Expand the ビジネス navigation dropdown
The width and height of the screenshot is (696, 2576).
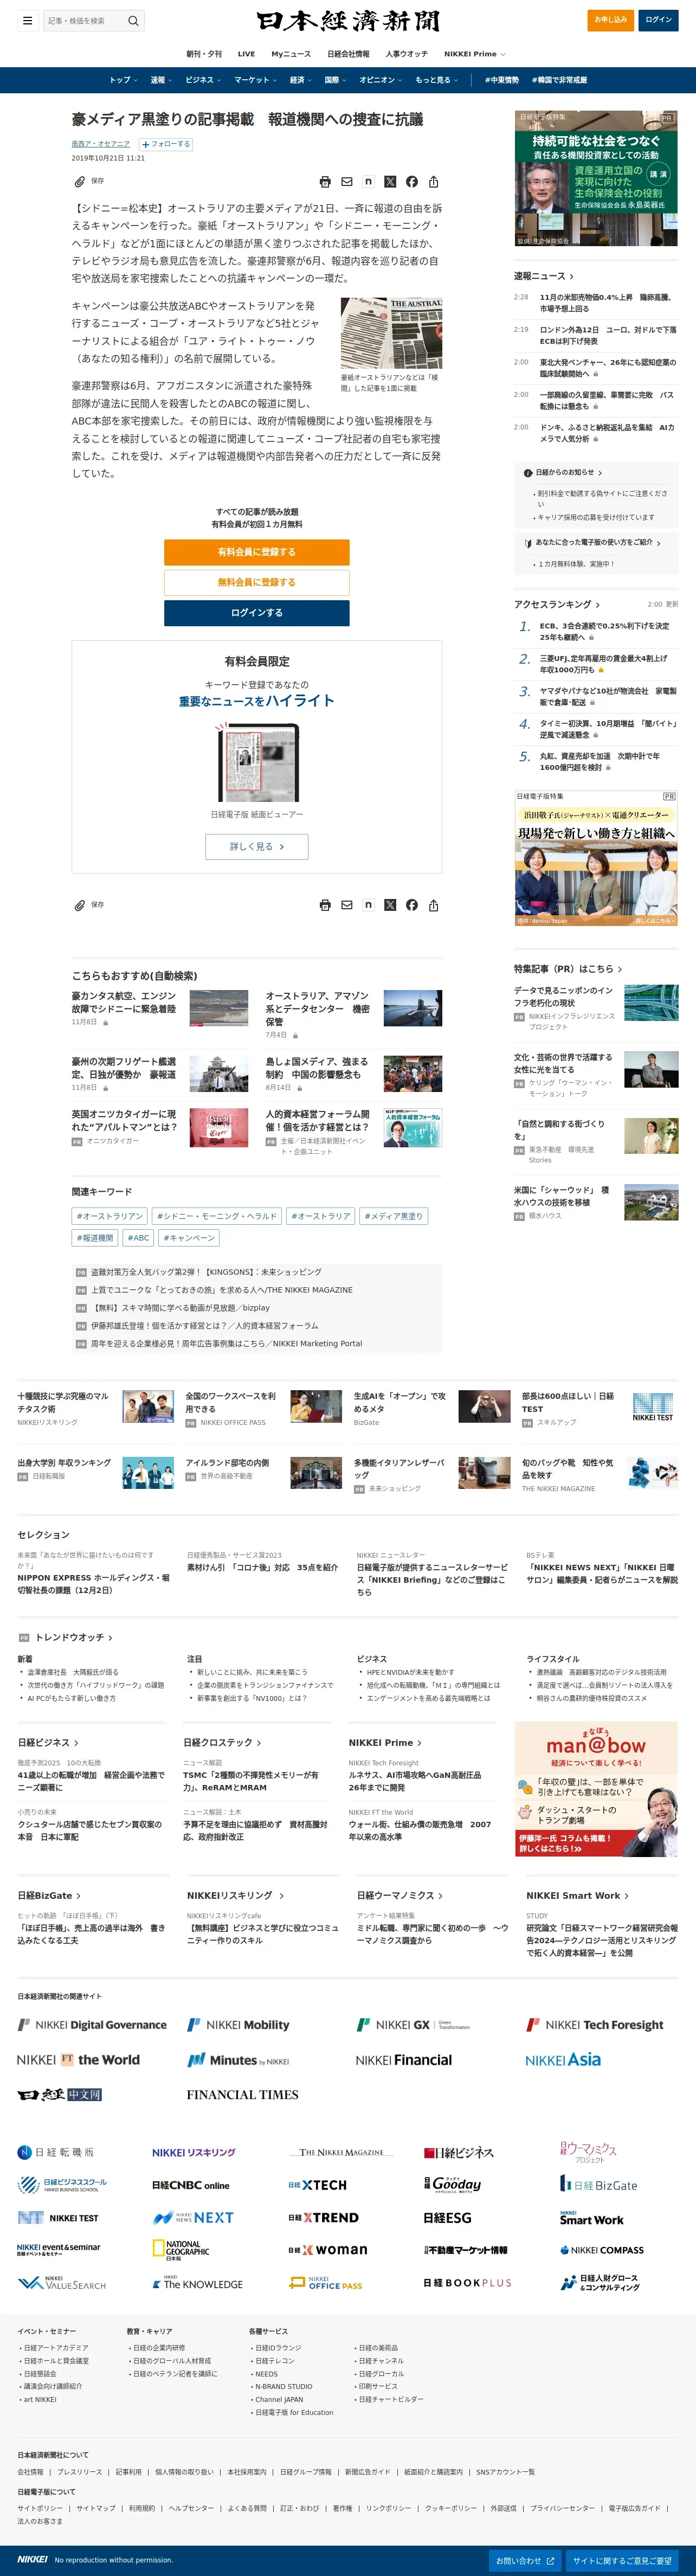(x=203, y=80)
